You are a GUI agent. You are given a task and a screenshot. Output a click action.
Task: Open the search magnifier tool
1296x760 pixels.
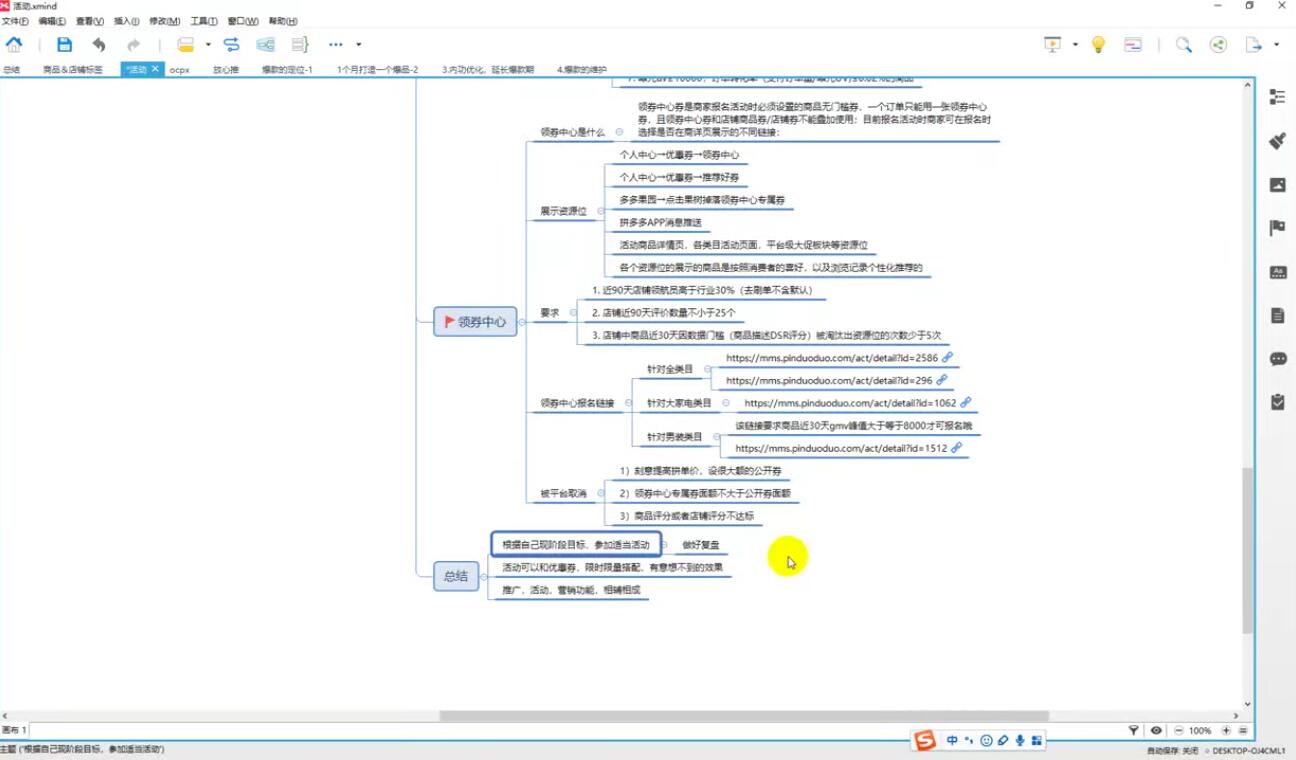[x=1183, y=44]
